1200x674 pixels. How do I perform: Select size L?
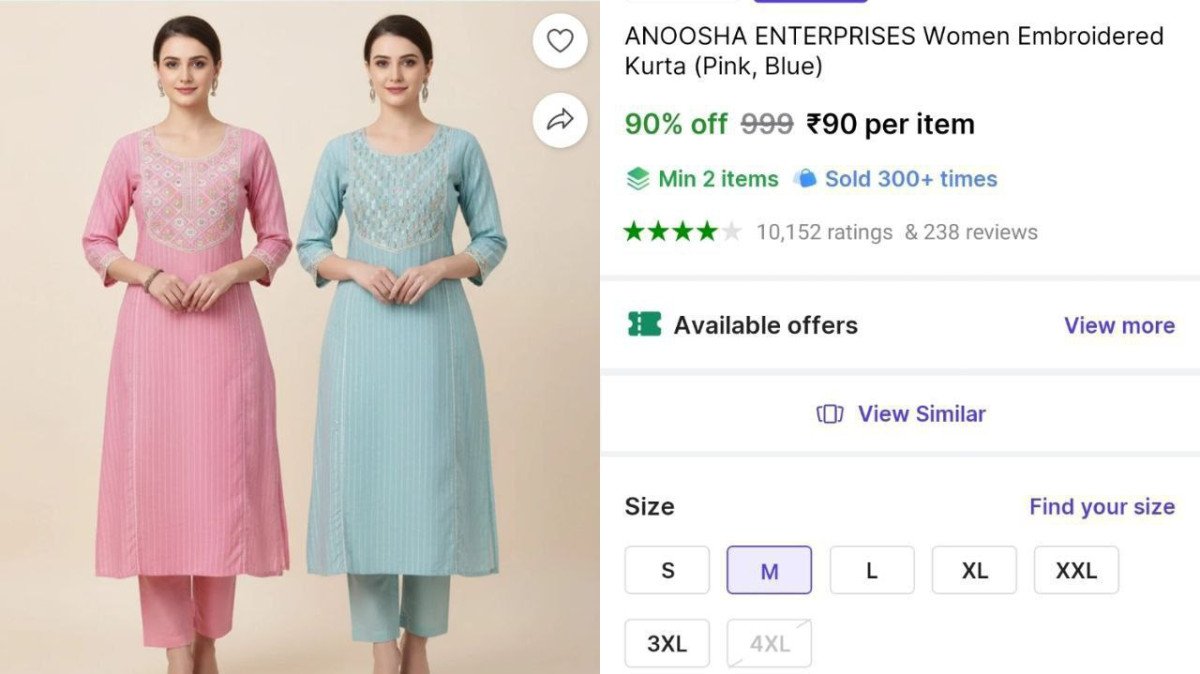(x=872, y=570)
